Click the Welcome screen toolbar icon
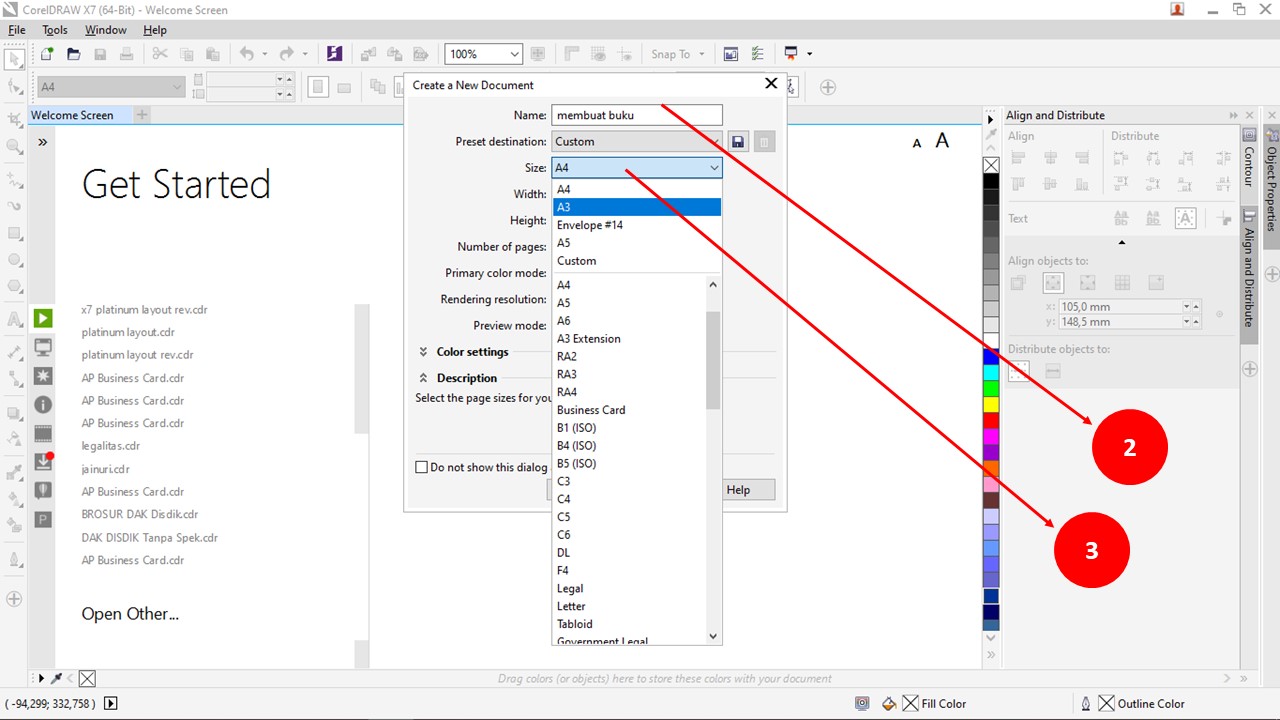 point(731,54)
